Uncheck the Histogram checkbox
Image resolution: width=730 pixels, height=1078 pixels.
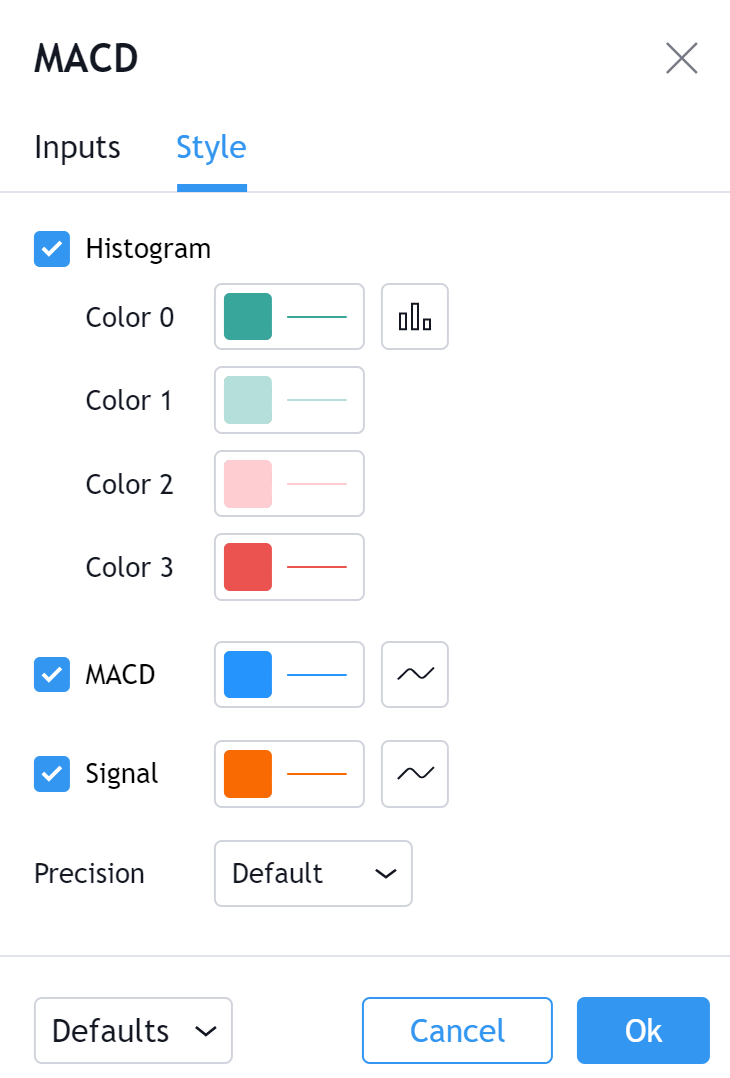(x=52, y=249)
